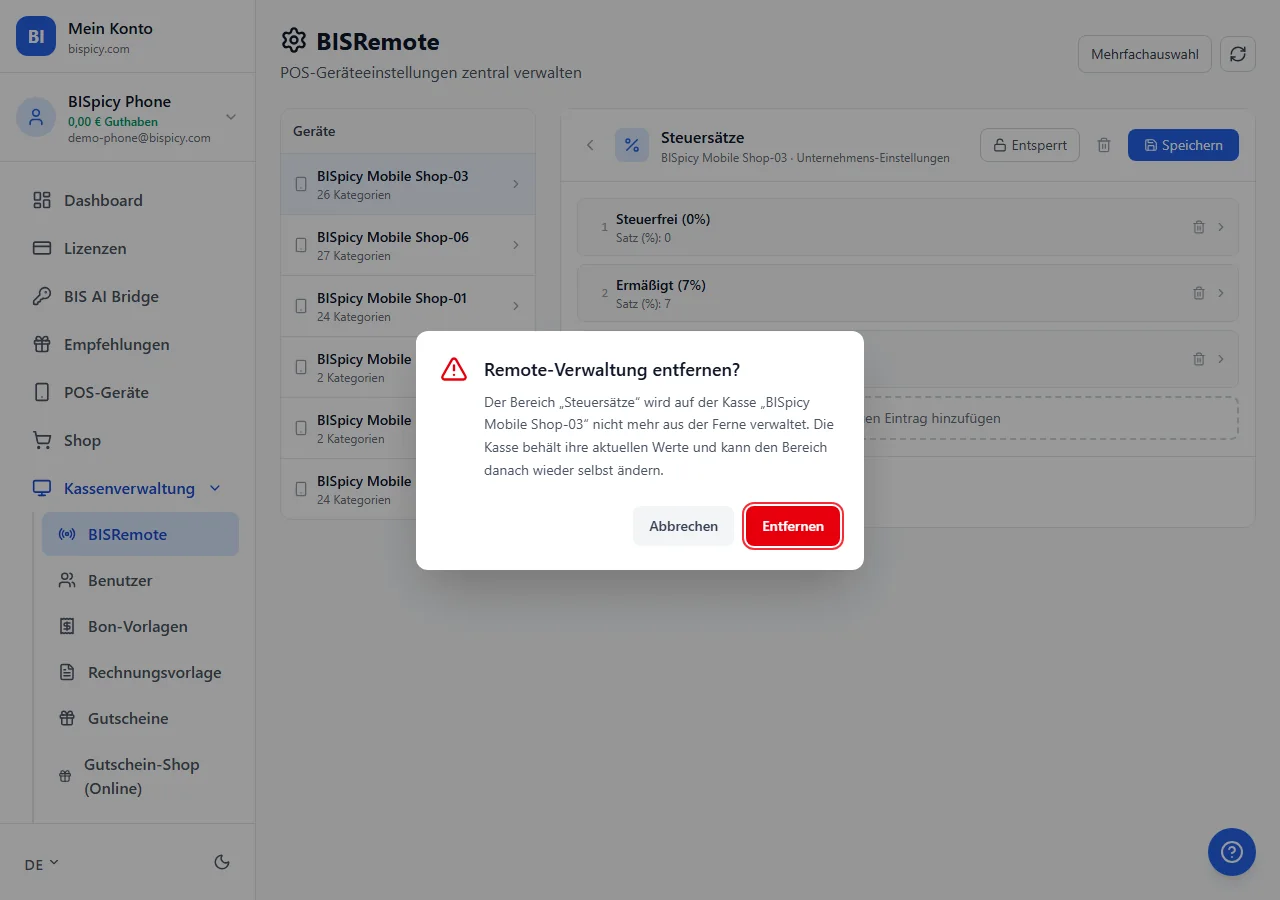1280x900 pixels.
Task: Click the Benutzer users icon
Action: coord(67,580)
